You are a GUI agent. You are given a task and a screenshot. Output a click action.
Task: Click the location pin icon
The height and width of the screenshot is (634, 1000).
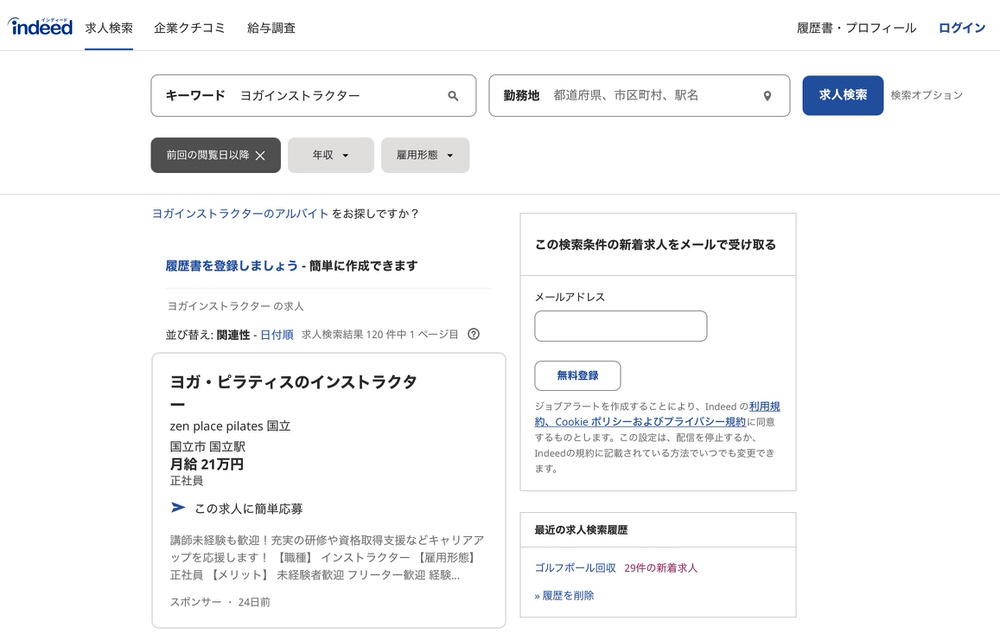point(767,96)
